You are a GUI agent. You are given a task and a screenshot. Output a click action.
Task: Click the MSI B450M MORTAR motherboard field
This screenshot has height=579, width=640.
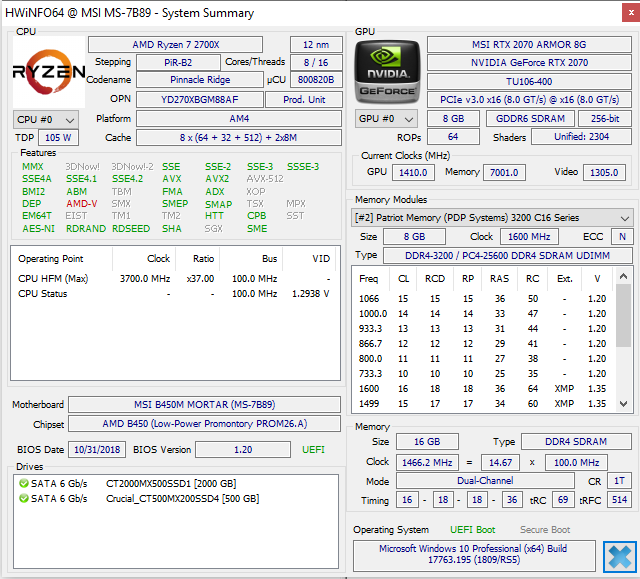coord(204,404)
